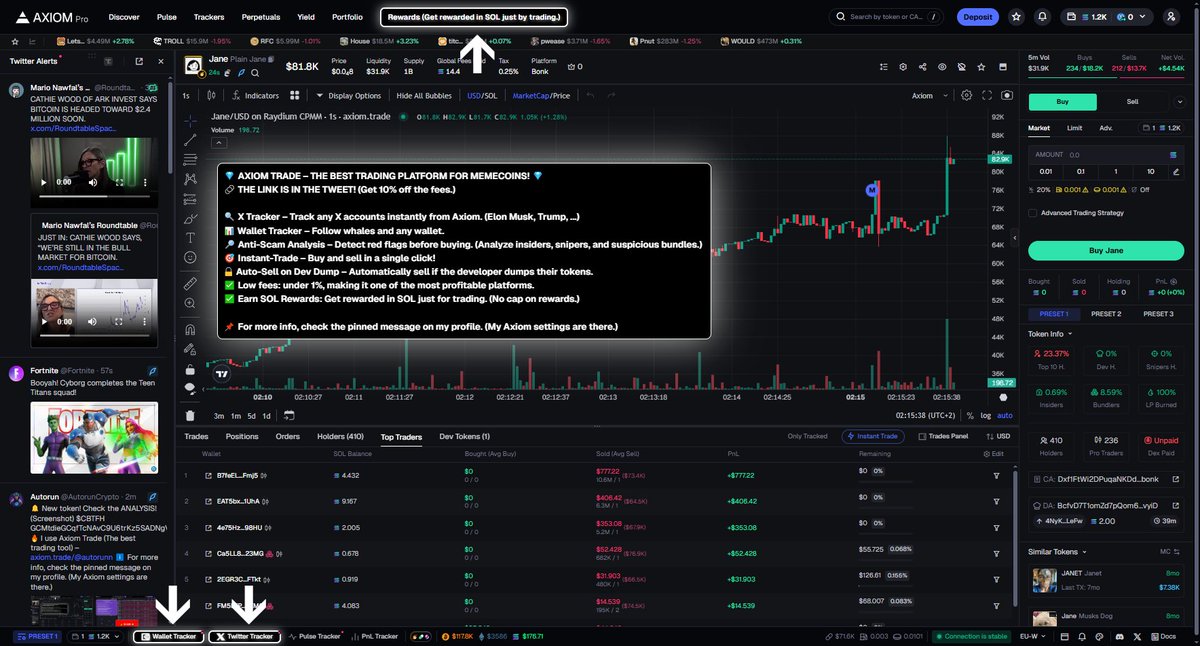Toggle the Only Tracked filter
The width and height of the screenshot is (1200, 646).
(x=808, y=437)
